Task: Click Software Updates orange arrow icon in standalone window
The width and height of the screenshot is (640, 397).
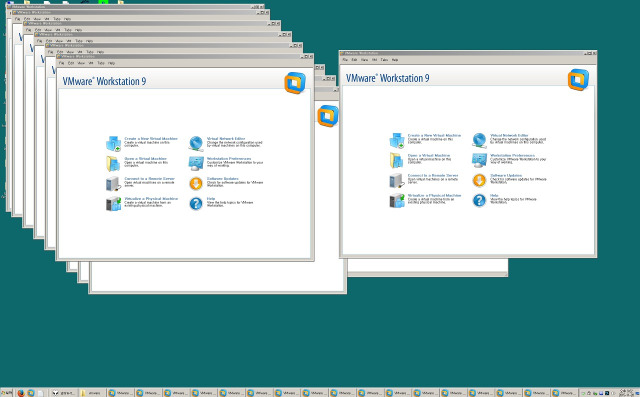Action: [479, 180]
